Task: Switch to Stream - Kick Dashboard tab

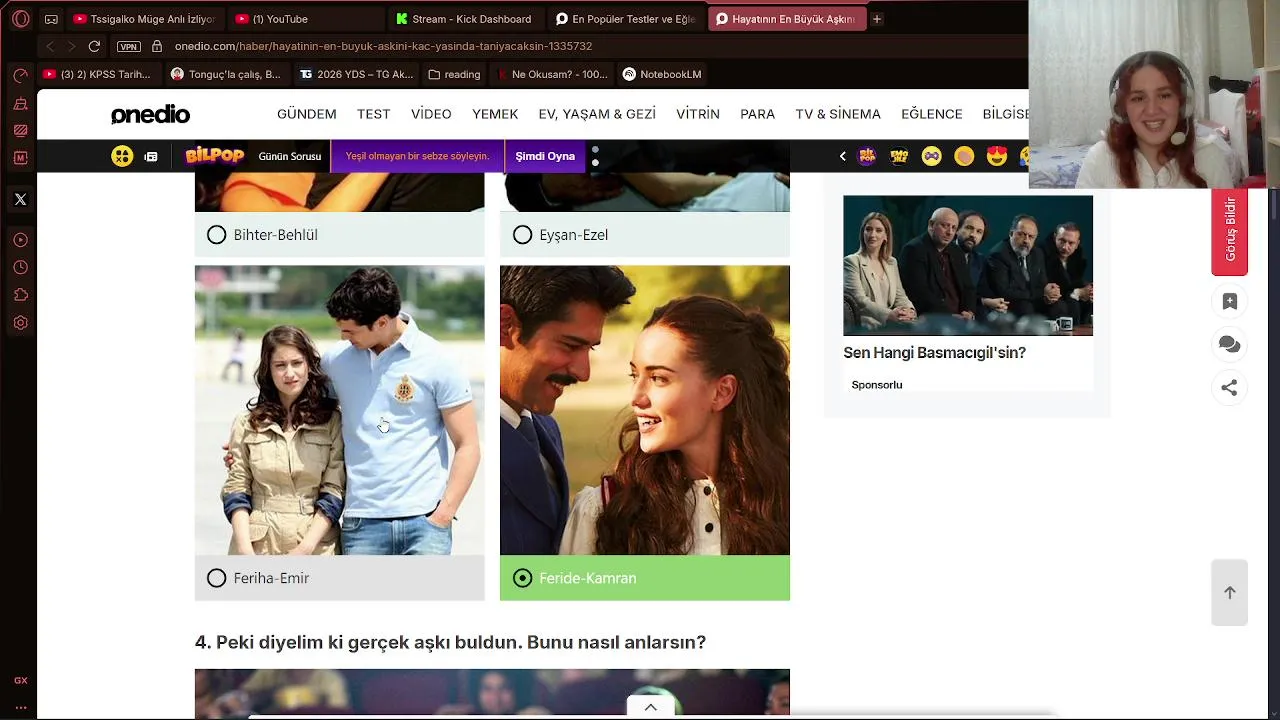Action: pos(466,19)
